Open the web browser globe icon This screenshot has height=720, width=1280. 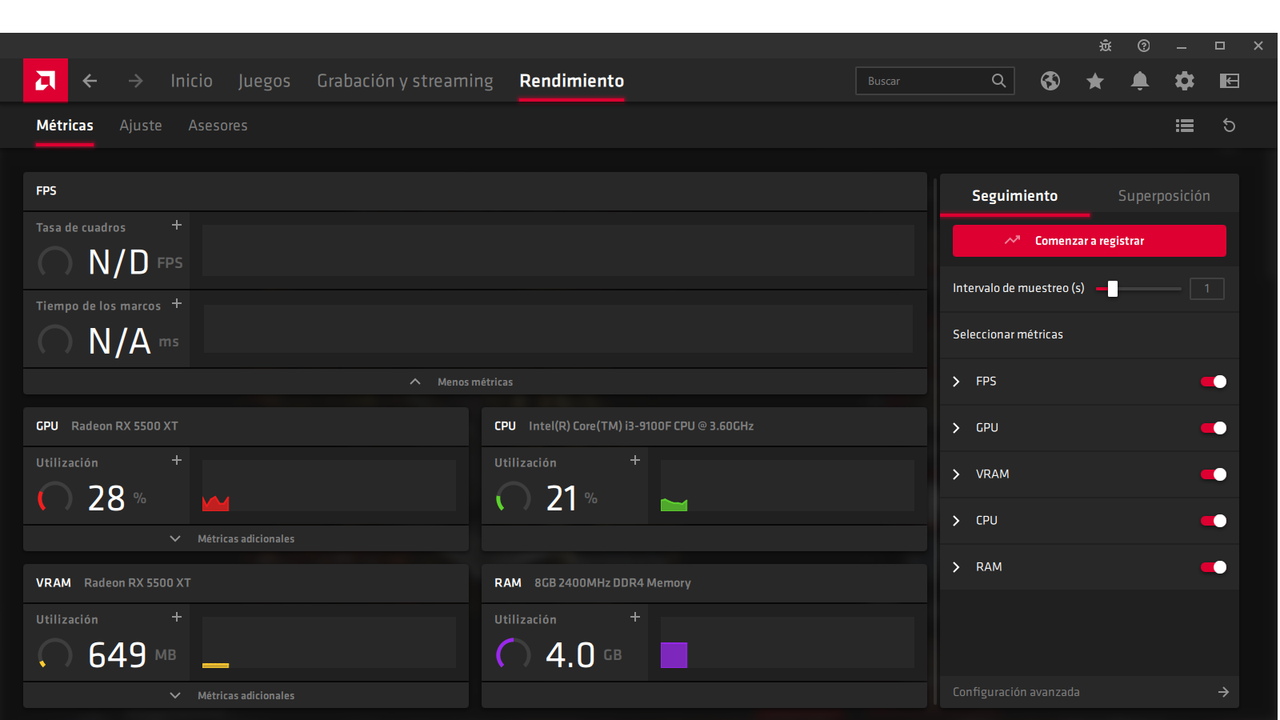coord(1050,81)
